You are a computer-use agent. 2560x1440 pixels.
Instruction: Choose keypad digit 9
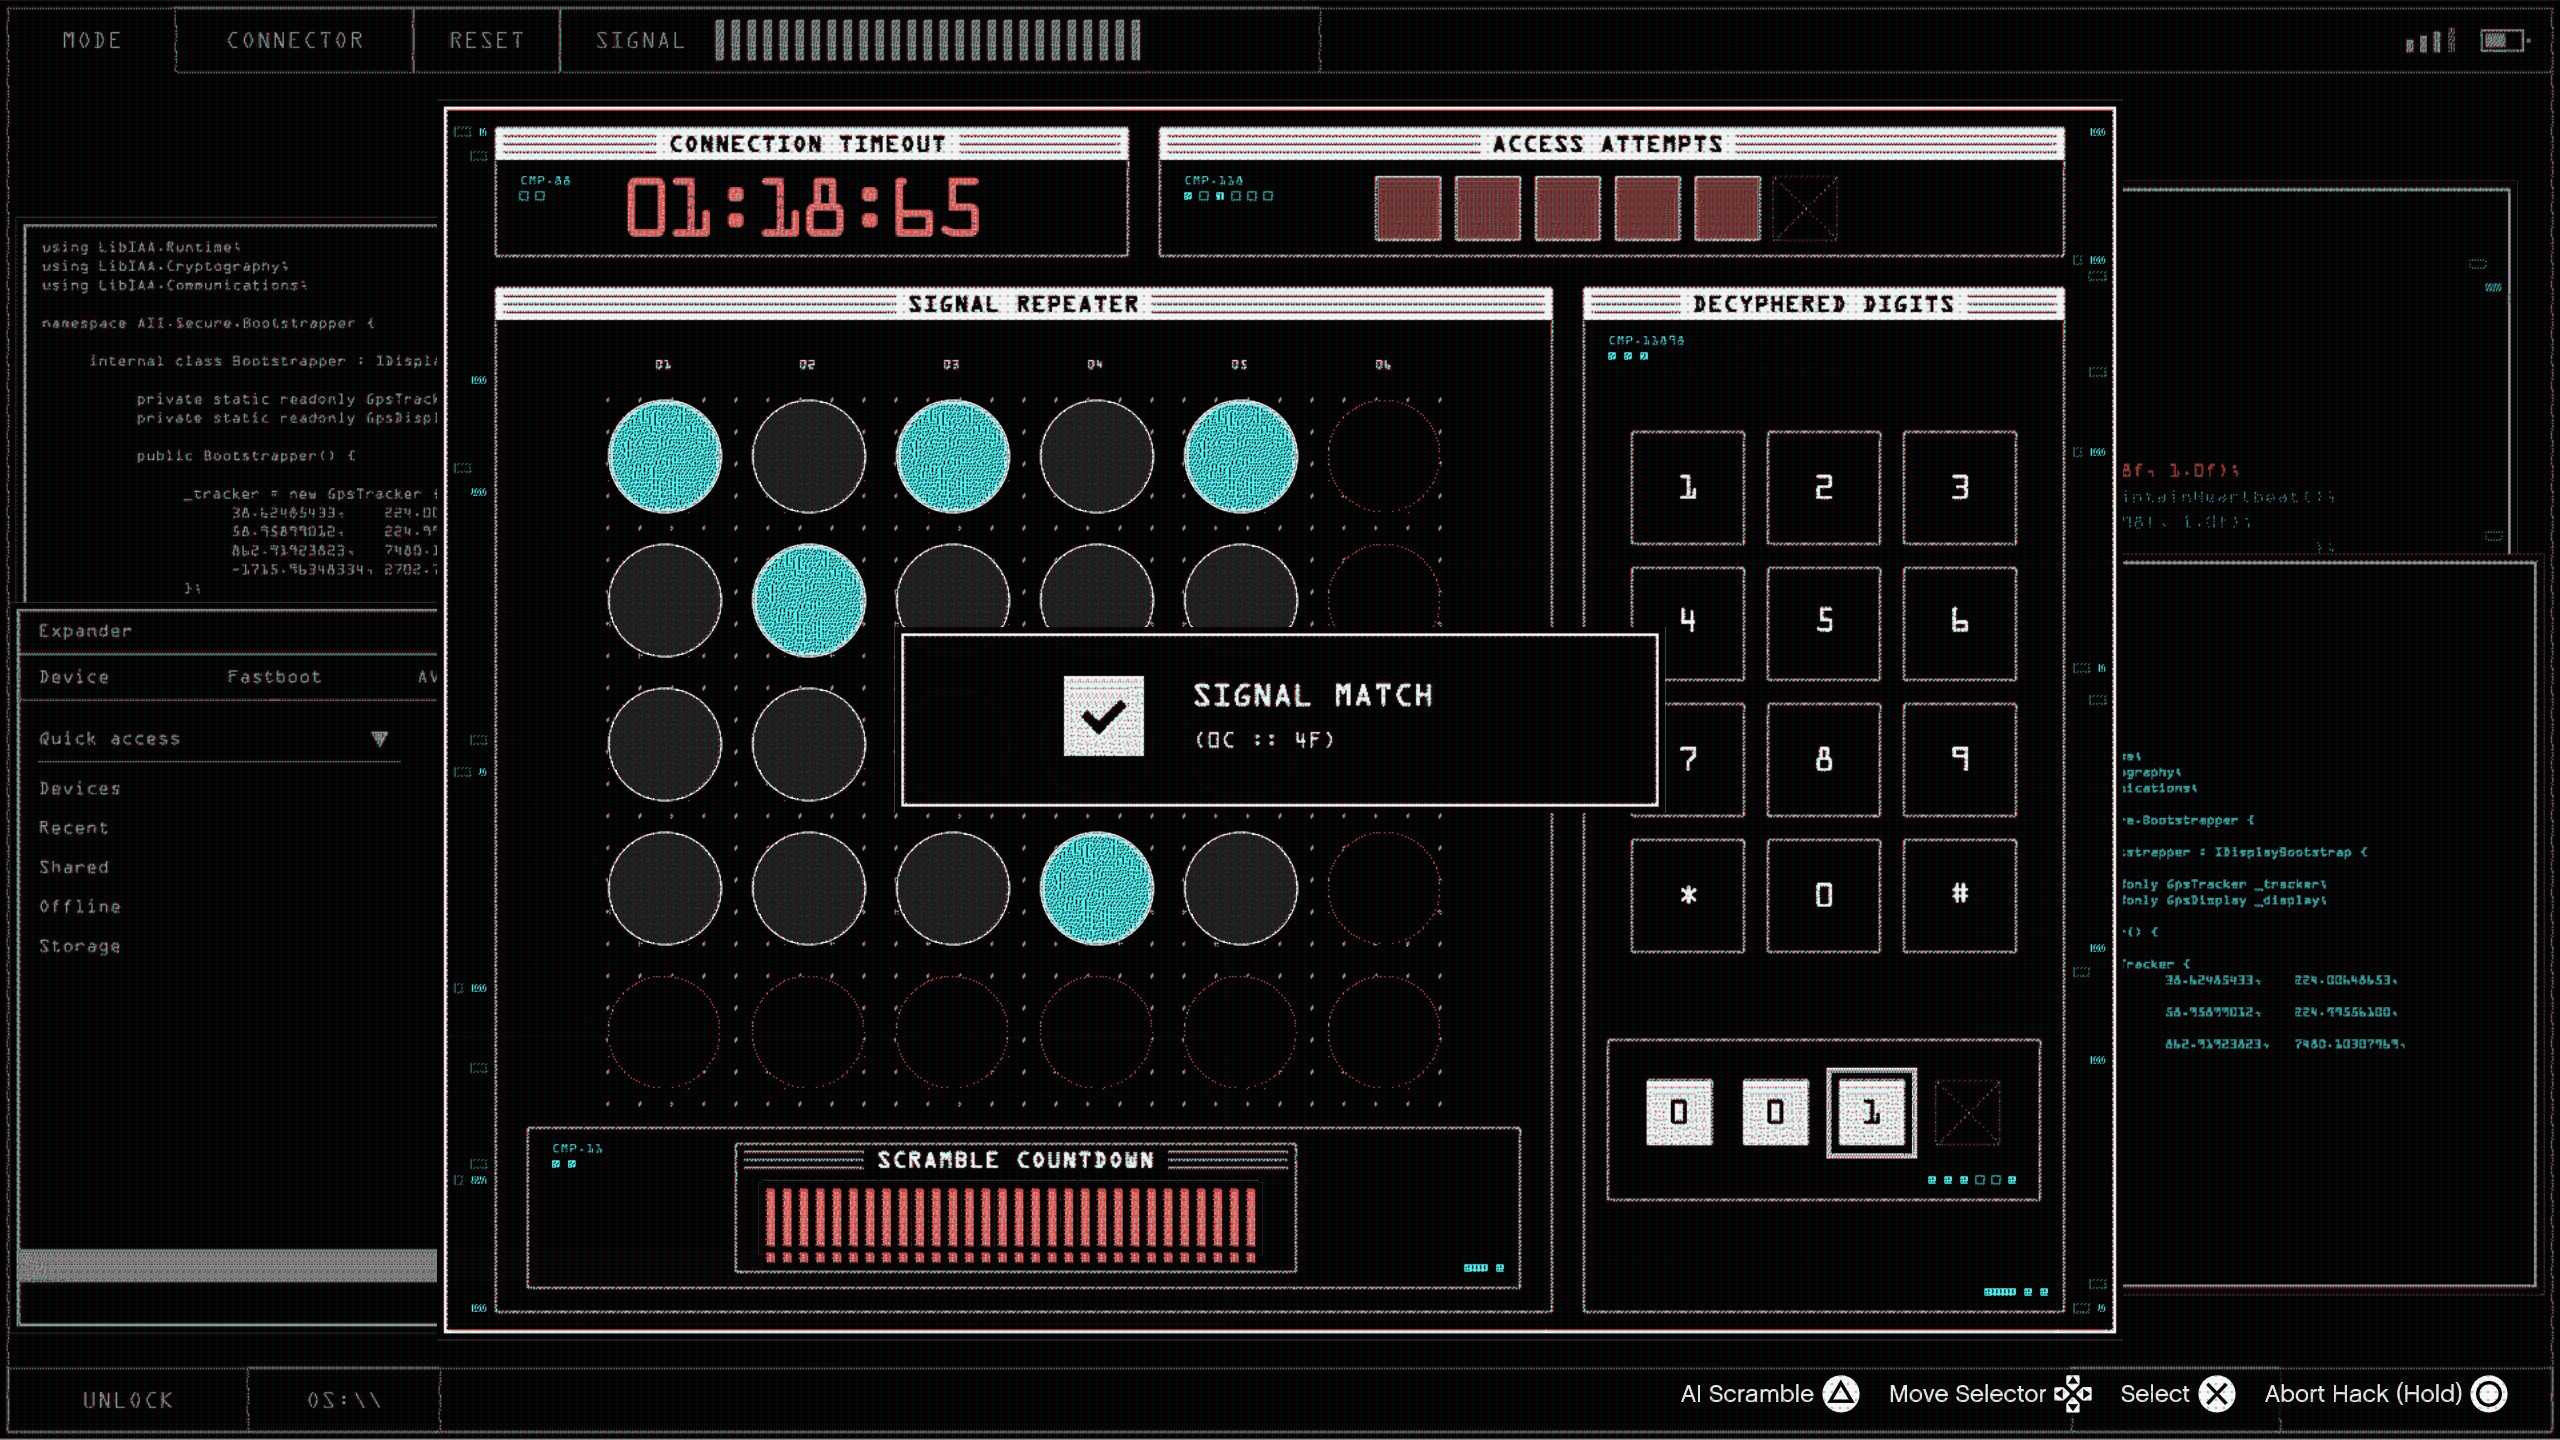pos(1959,760)
